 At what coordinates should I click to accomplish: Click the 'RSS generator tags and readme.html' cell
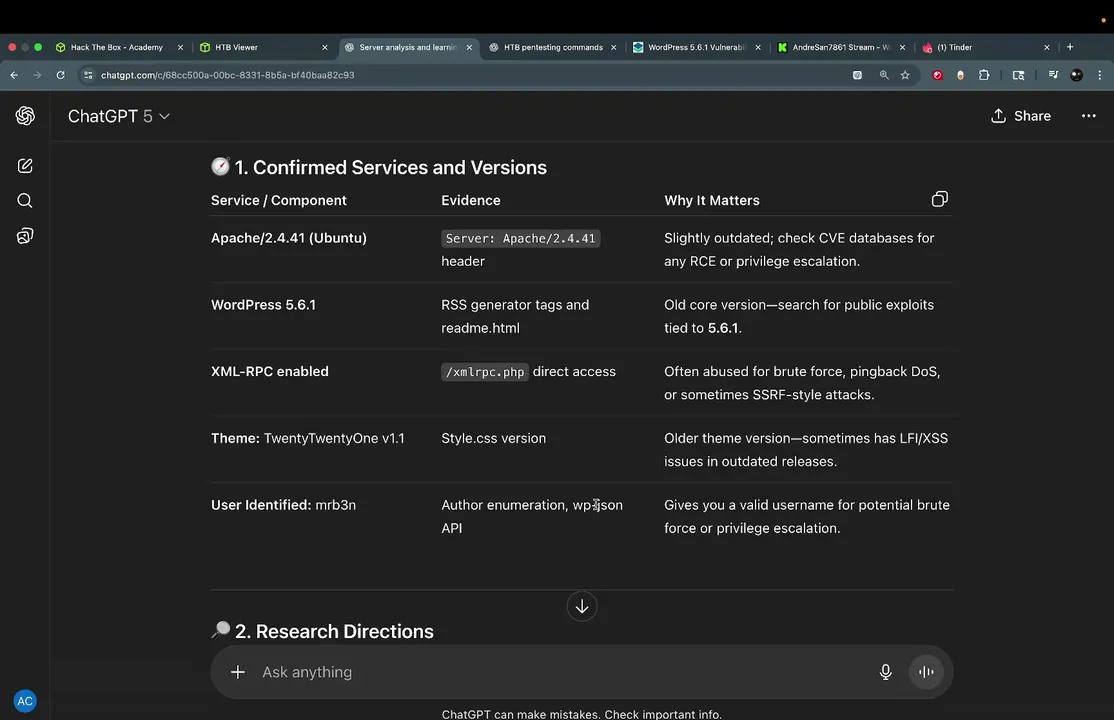pos(515,316)
